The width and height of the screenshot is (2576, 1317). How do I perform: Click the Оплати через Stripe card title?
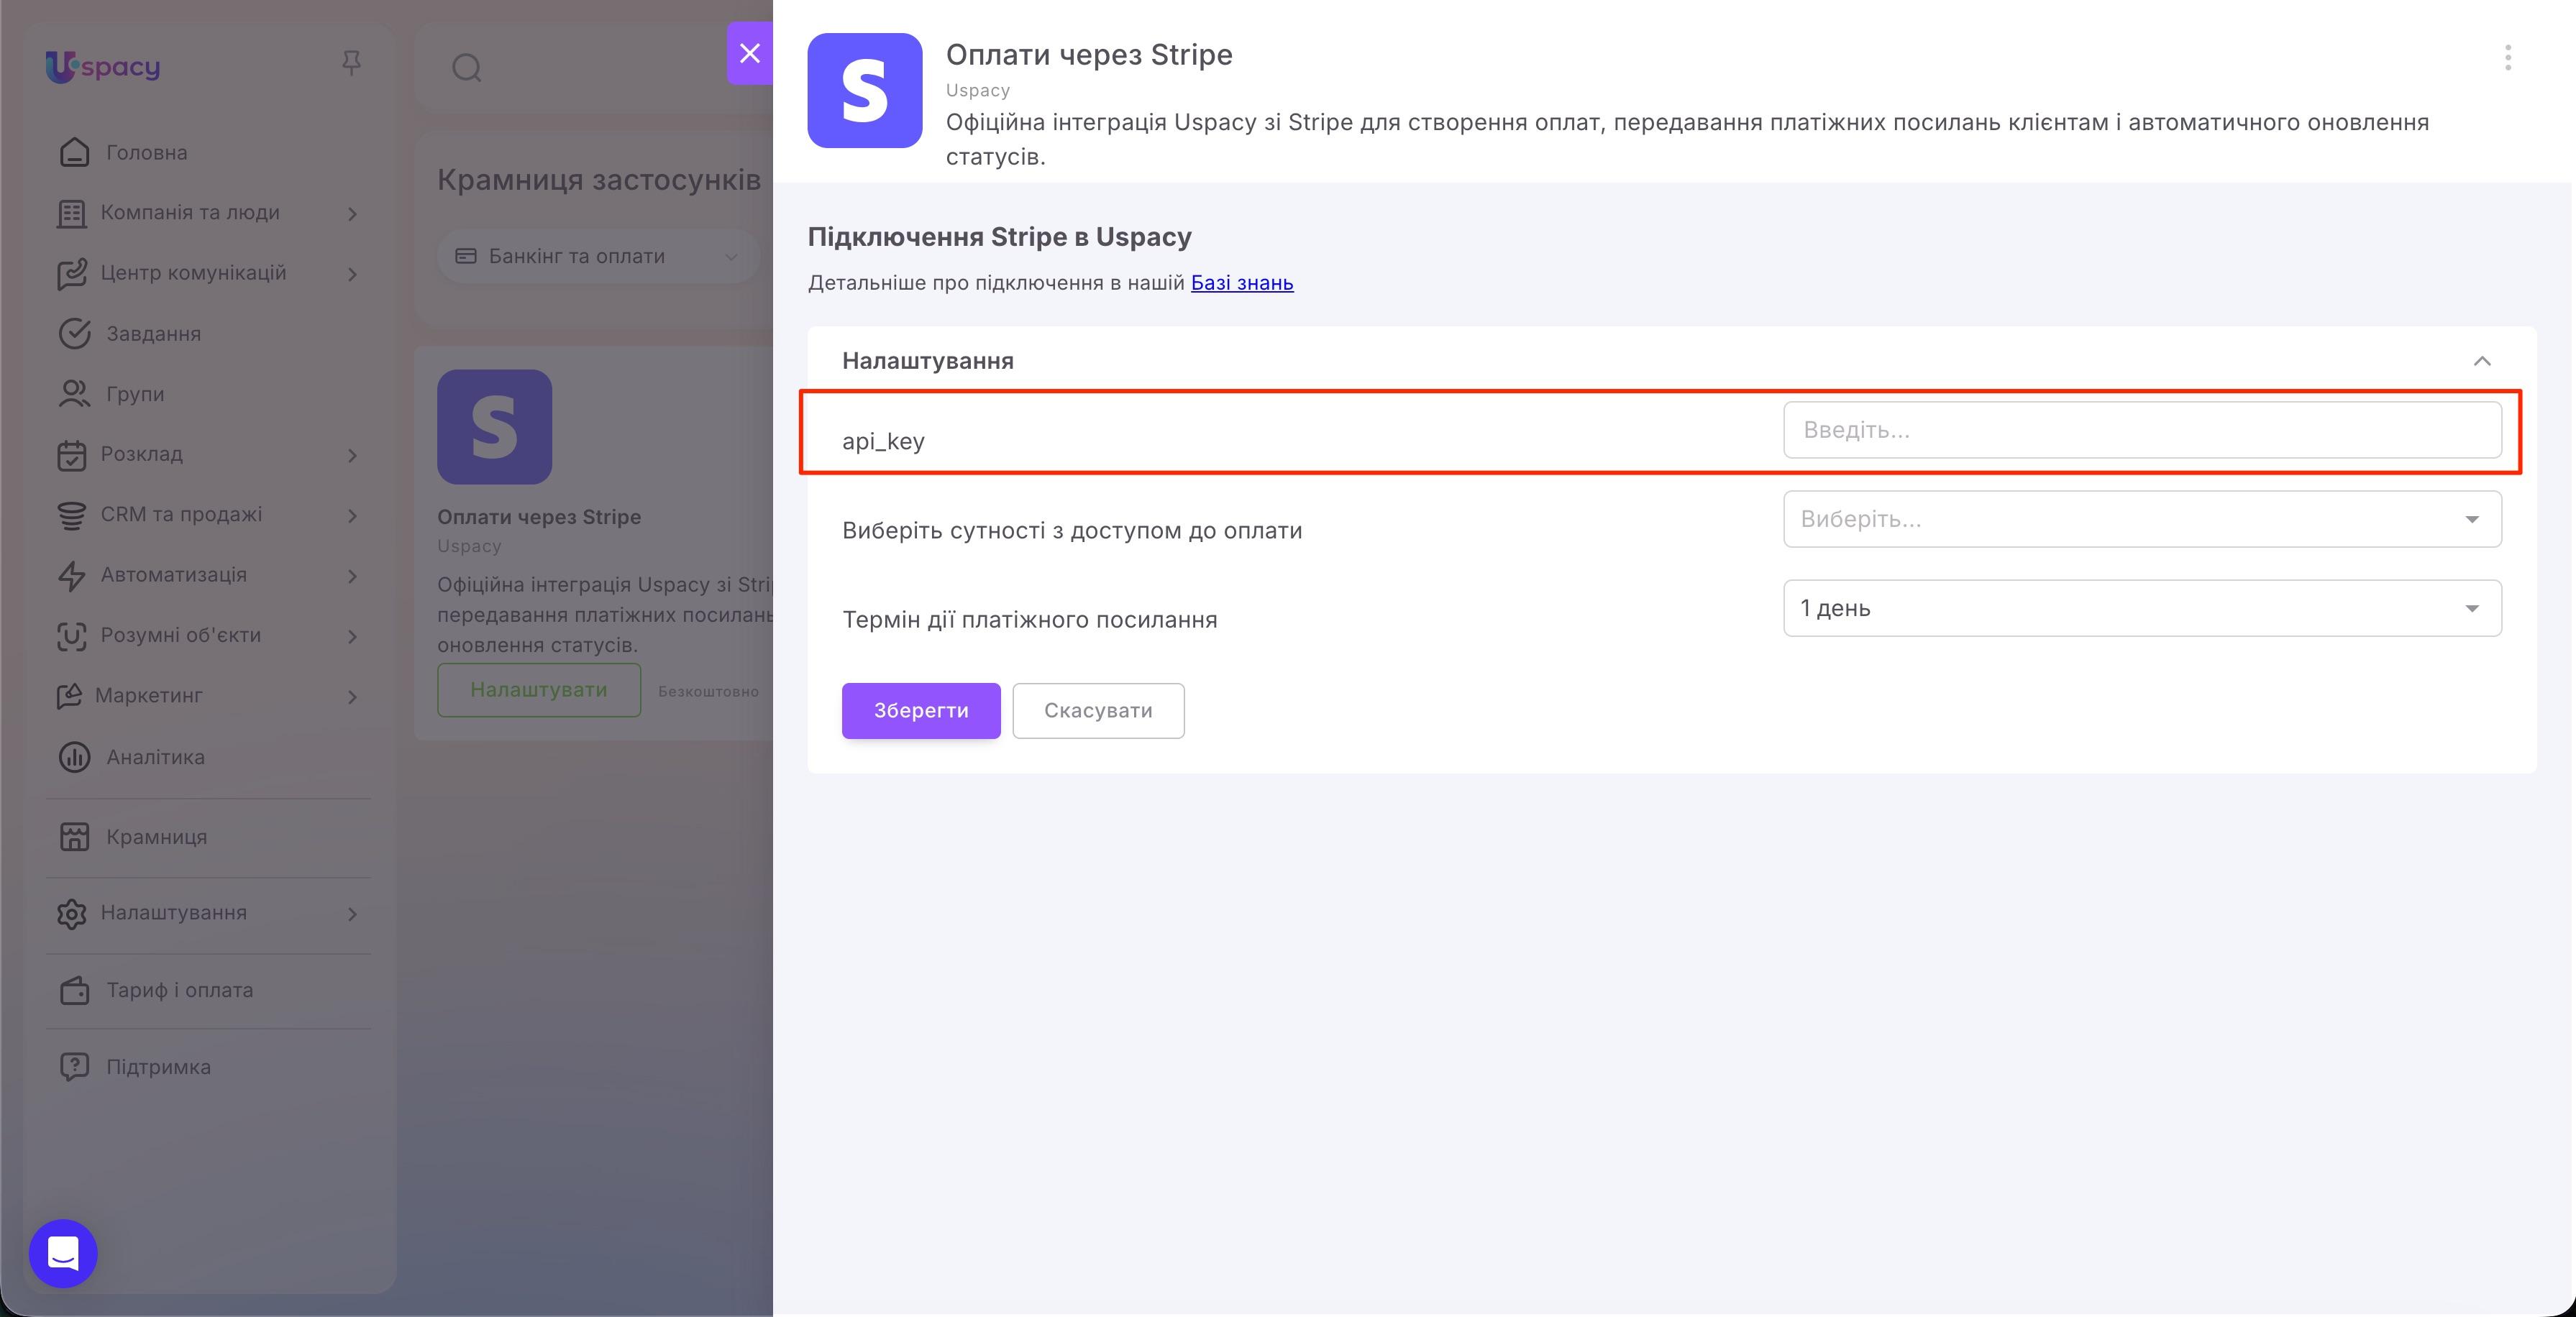[539, 517]
